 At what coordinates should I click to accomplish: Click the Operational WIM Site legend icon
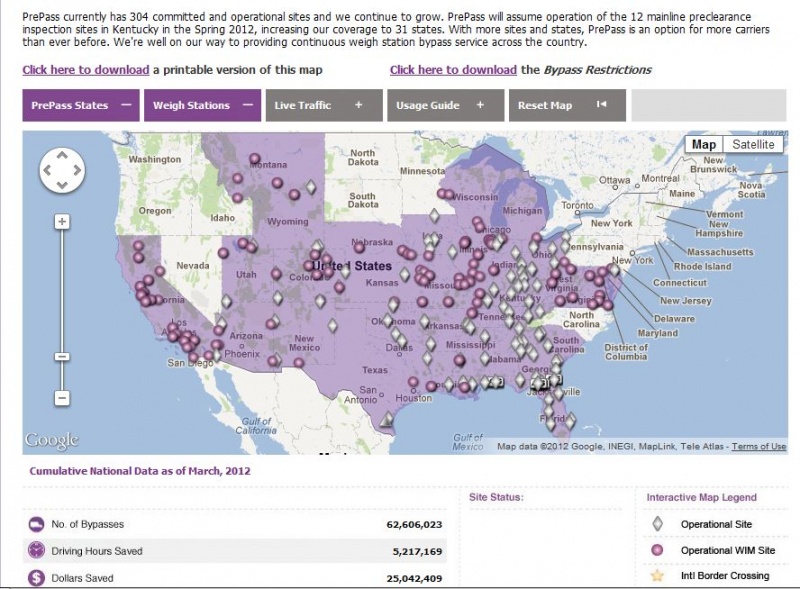tap(657, 550)
